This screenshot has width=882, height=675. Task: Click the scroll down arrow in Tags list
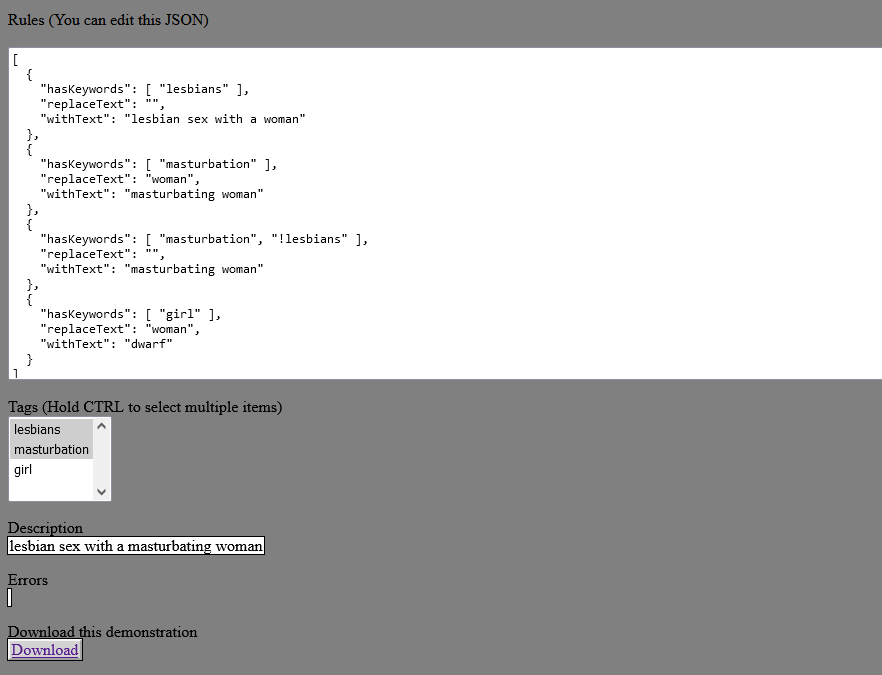click(101, 491)
